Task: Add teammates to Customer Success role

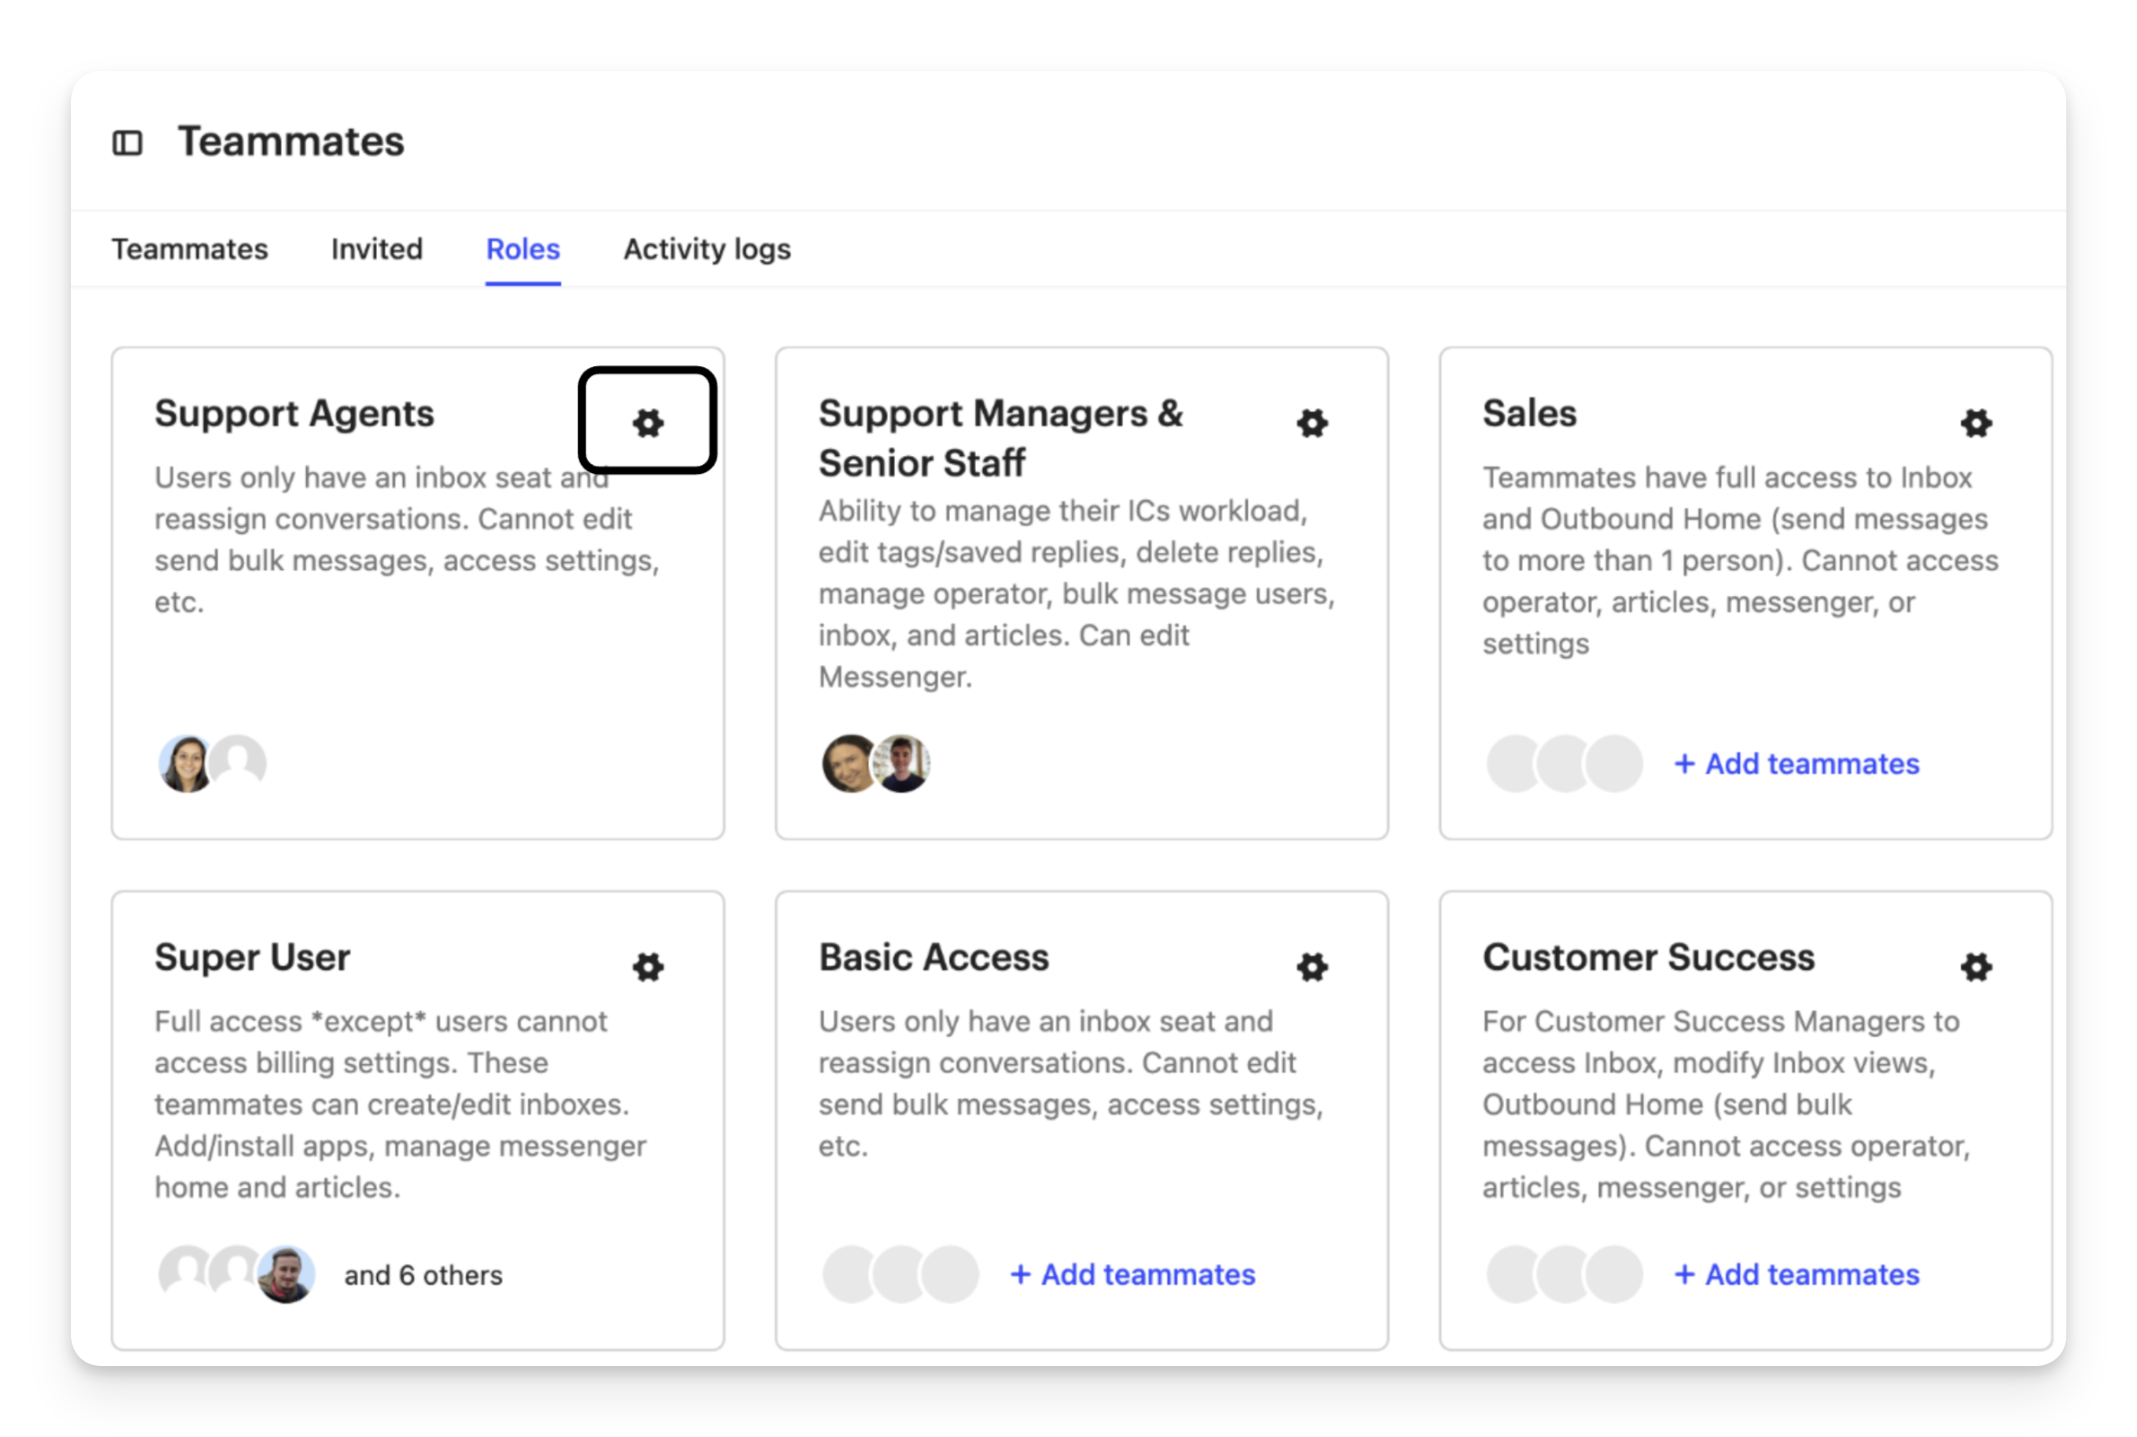Action: tap(1797, 1275)
